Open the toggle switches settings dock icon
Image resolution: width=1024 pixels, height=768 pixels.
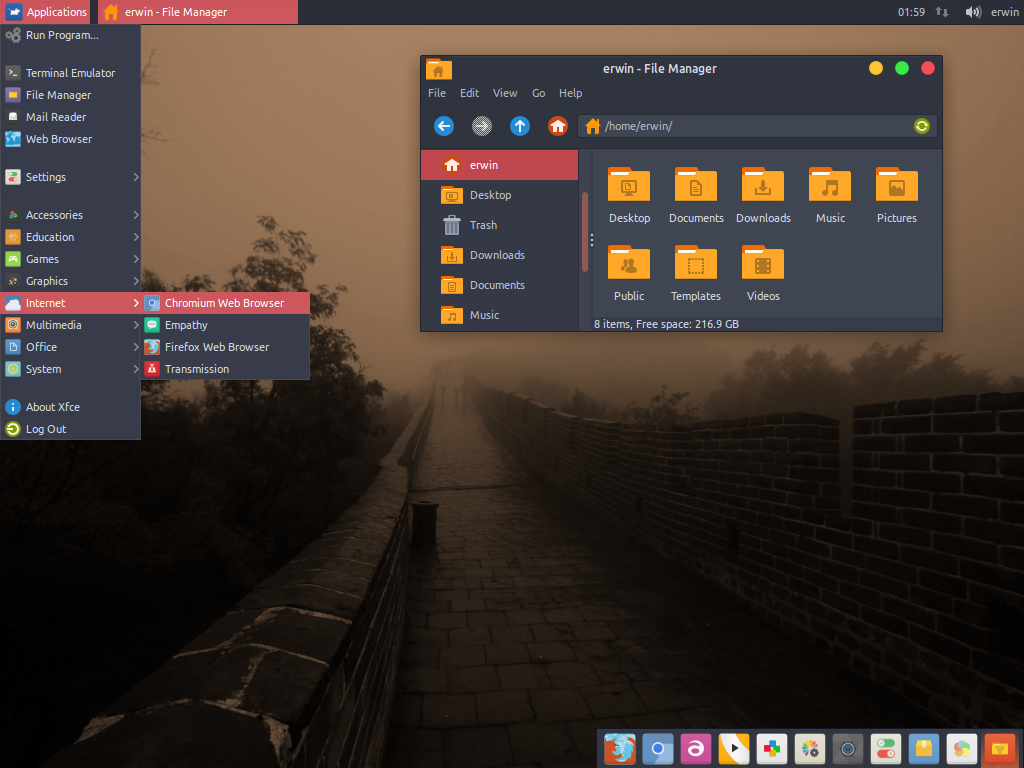tap(886, 748)
